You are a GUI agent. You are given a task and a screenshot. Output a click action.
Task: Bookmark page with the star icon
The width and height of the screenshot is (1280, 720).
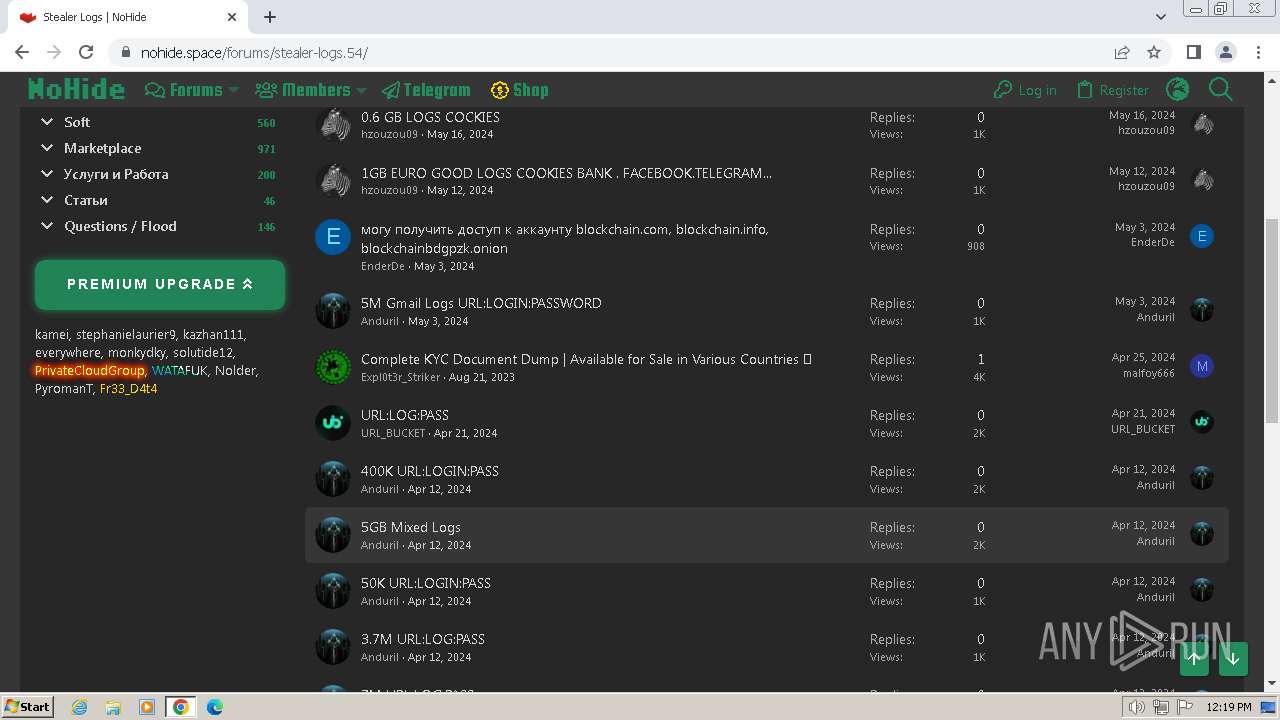coord(1154,52)
